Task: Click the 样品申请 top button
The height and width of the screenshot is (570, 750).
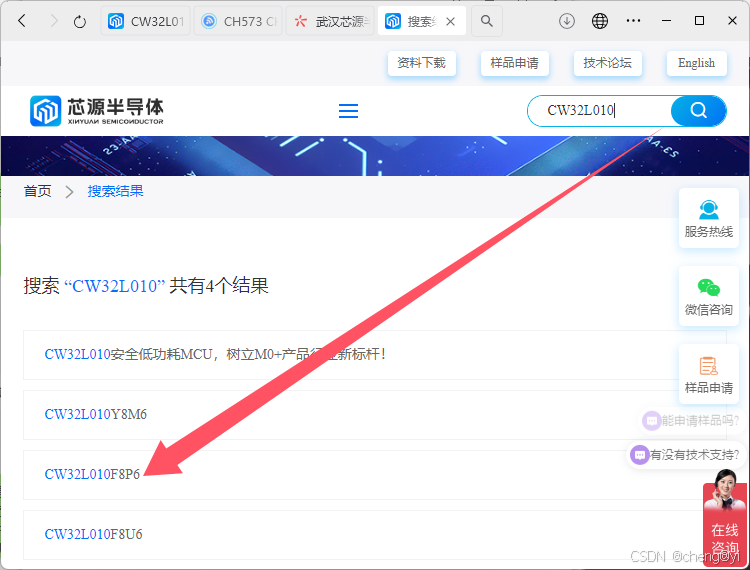Action: pyautogui.click(x=514, y=63)
